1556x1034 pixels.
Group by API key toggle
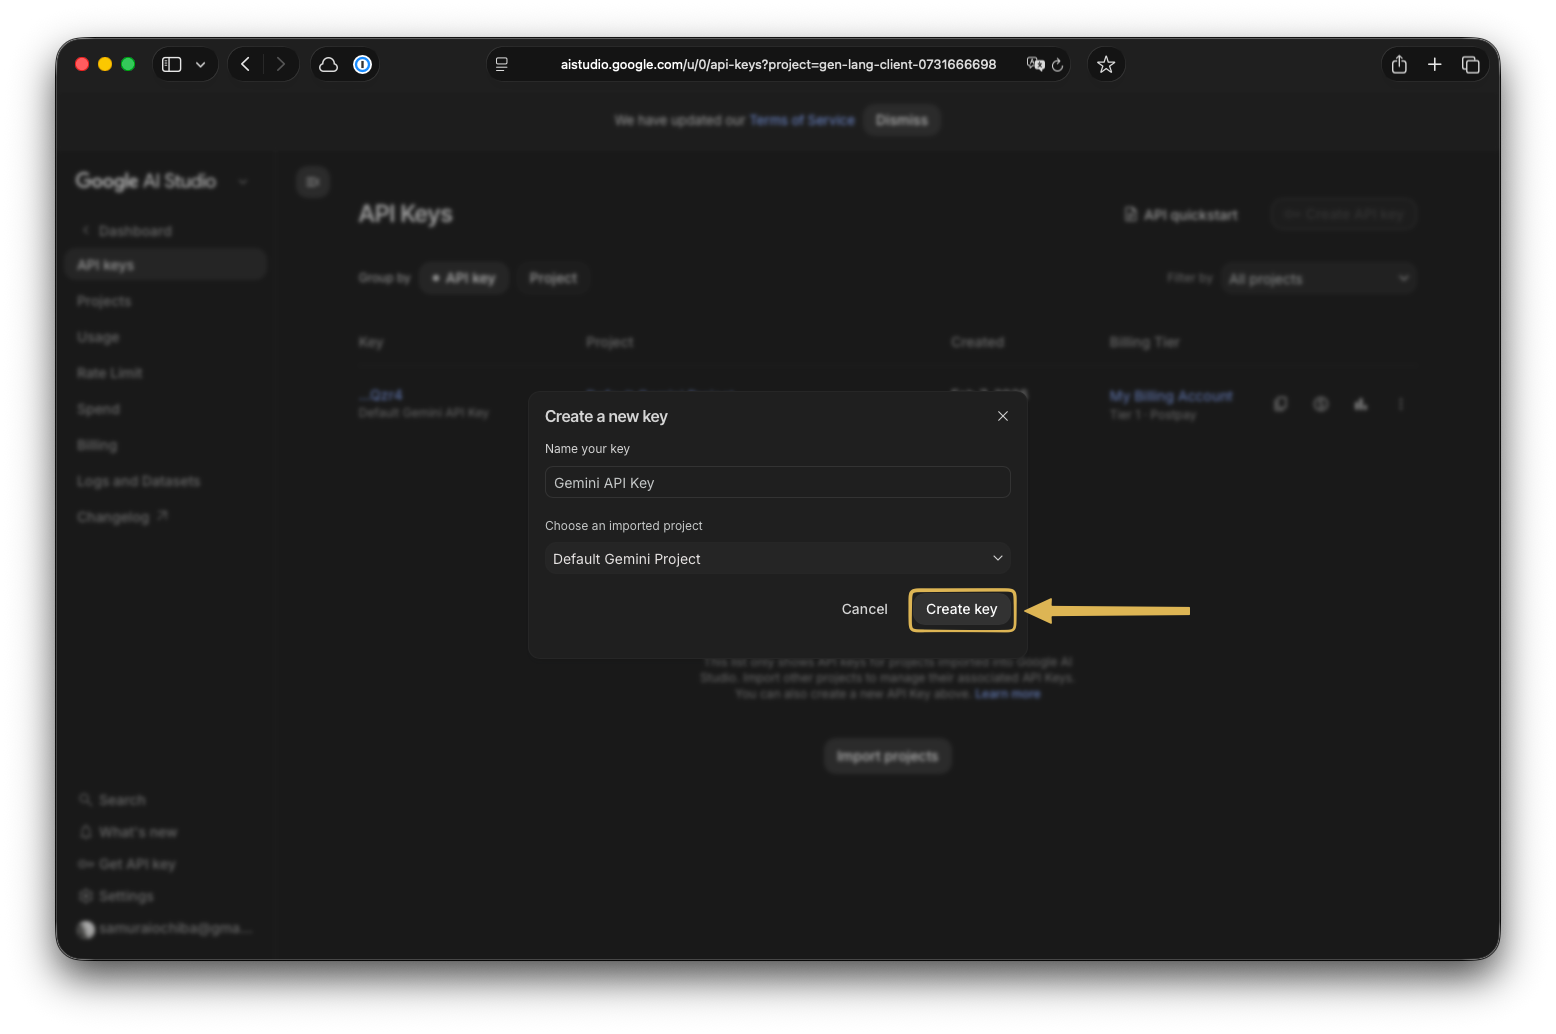point(465,278)
